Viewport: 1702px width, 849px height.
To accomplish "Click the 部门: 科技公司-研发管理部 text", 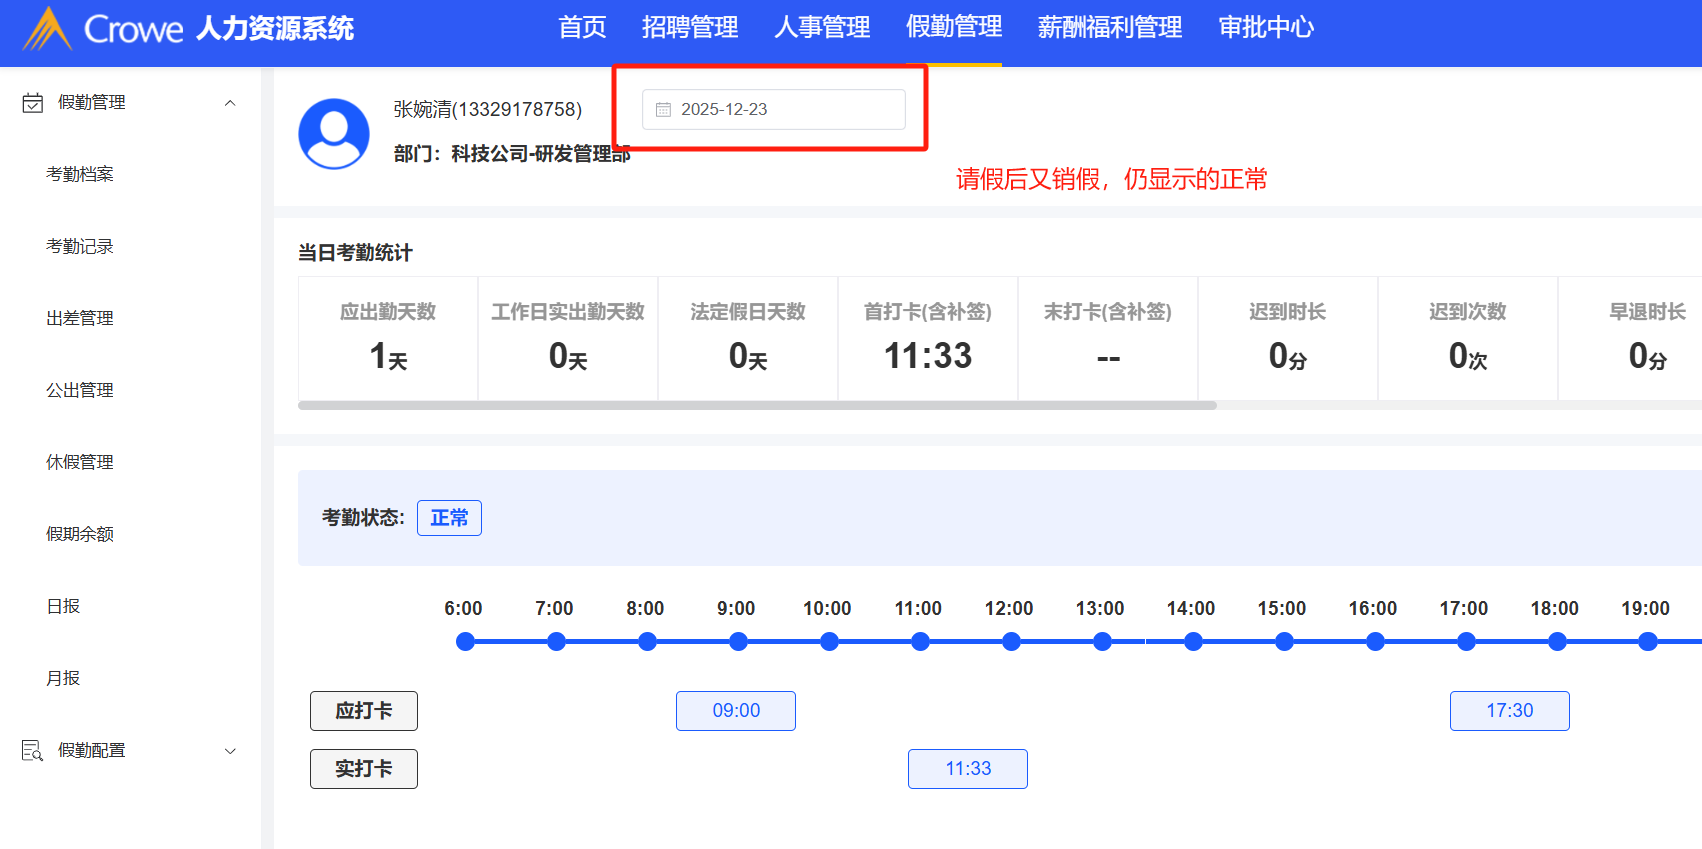I will coord(512,153).
